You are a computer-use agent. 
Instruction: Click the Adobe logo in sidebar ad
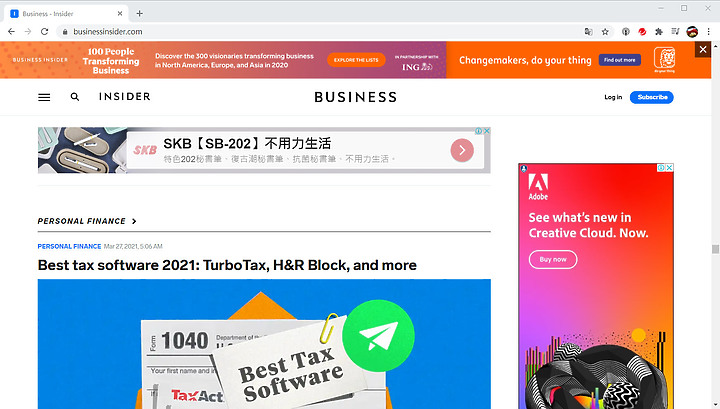click(538, 186)
